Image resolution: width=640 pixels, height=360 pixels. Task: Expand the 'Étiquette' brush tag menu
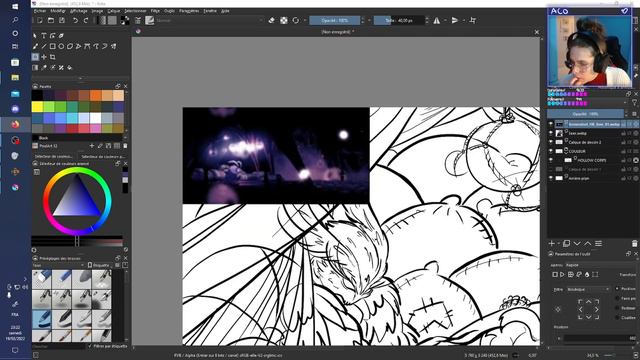[x=100, y=265]
